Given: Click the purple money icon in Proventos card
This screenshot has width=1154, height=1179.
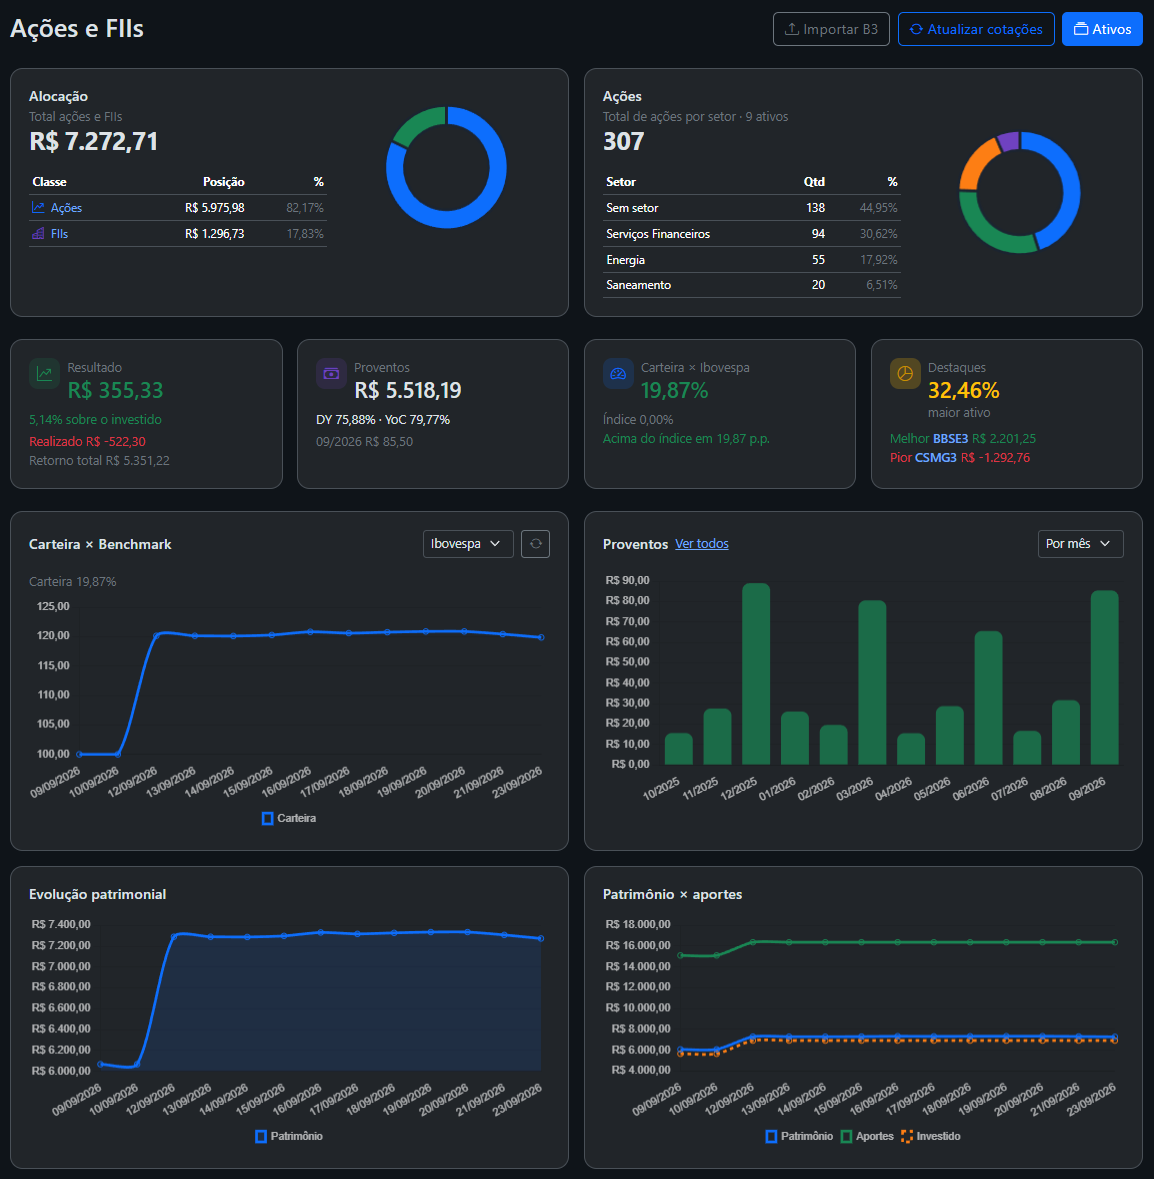Looking at the screenshot, I should pyautogui.click(x=331, y=373).
